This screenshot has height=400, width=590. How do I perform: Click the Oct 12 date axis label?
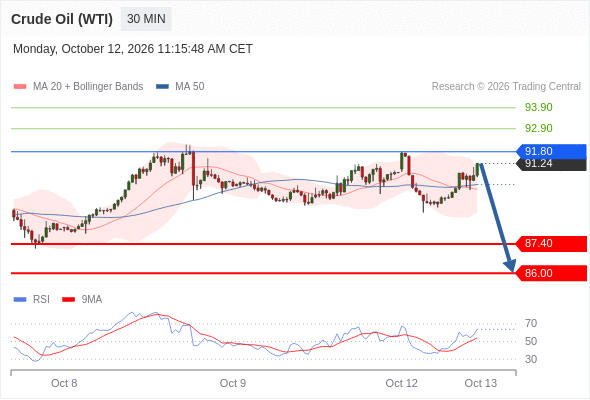[x=401, y=383]
